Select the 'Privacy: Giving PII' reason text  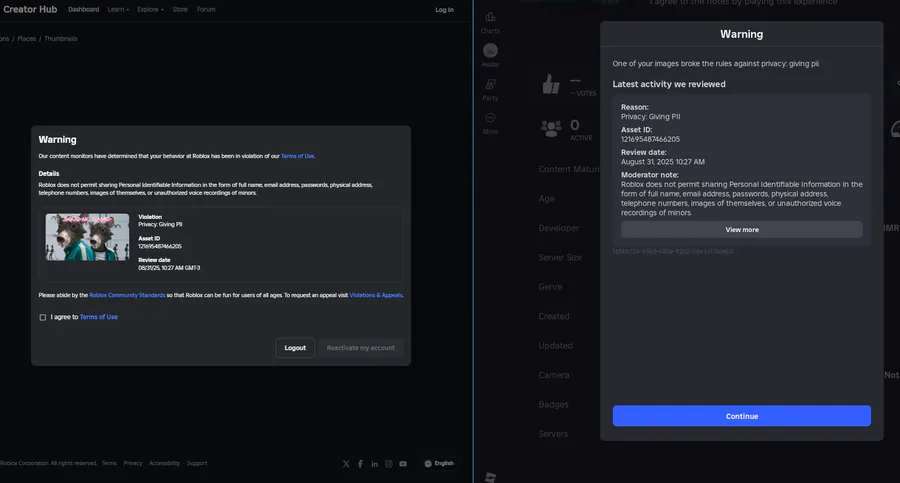(x=650, y=117)
